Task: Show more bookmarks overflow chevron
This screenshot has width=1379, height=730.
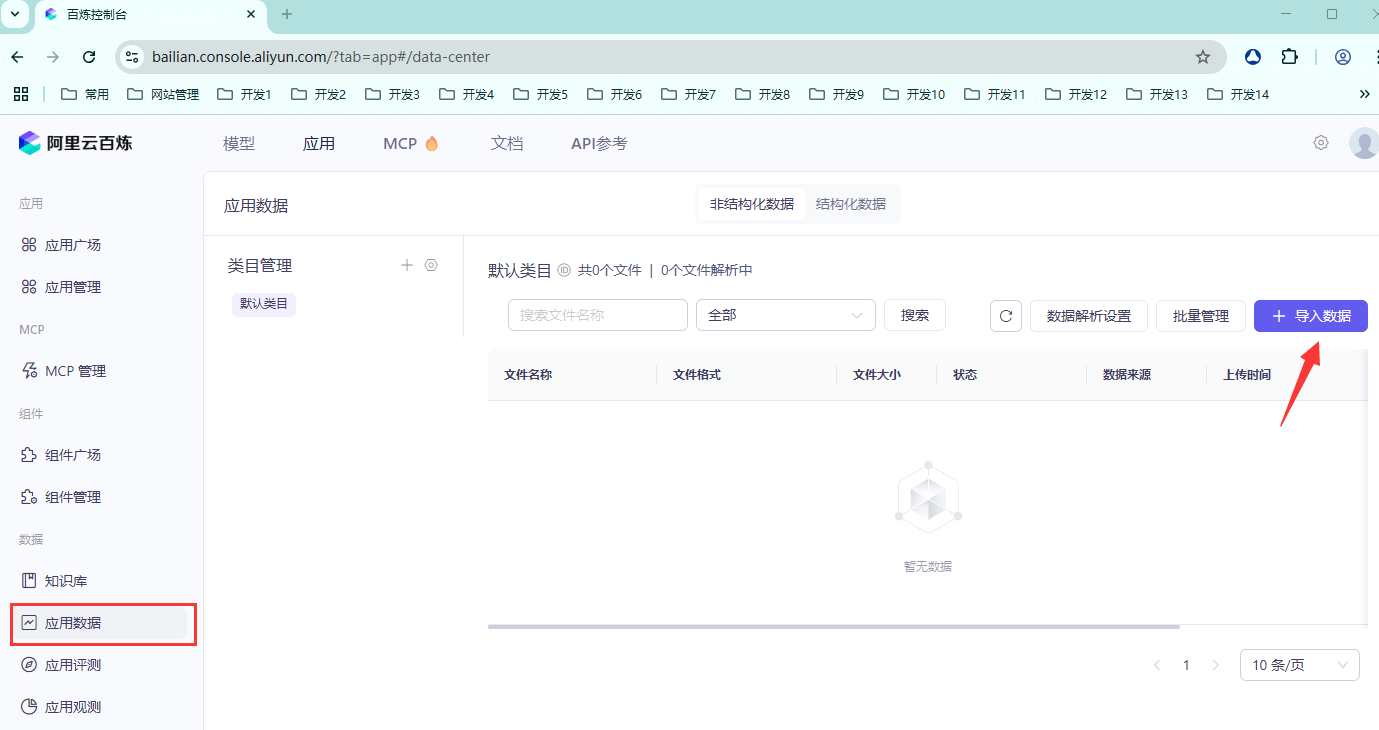Action: click(1365, 94)
